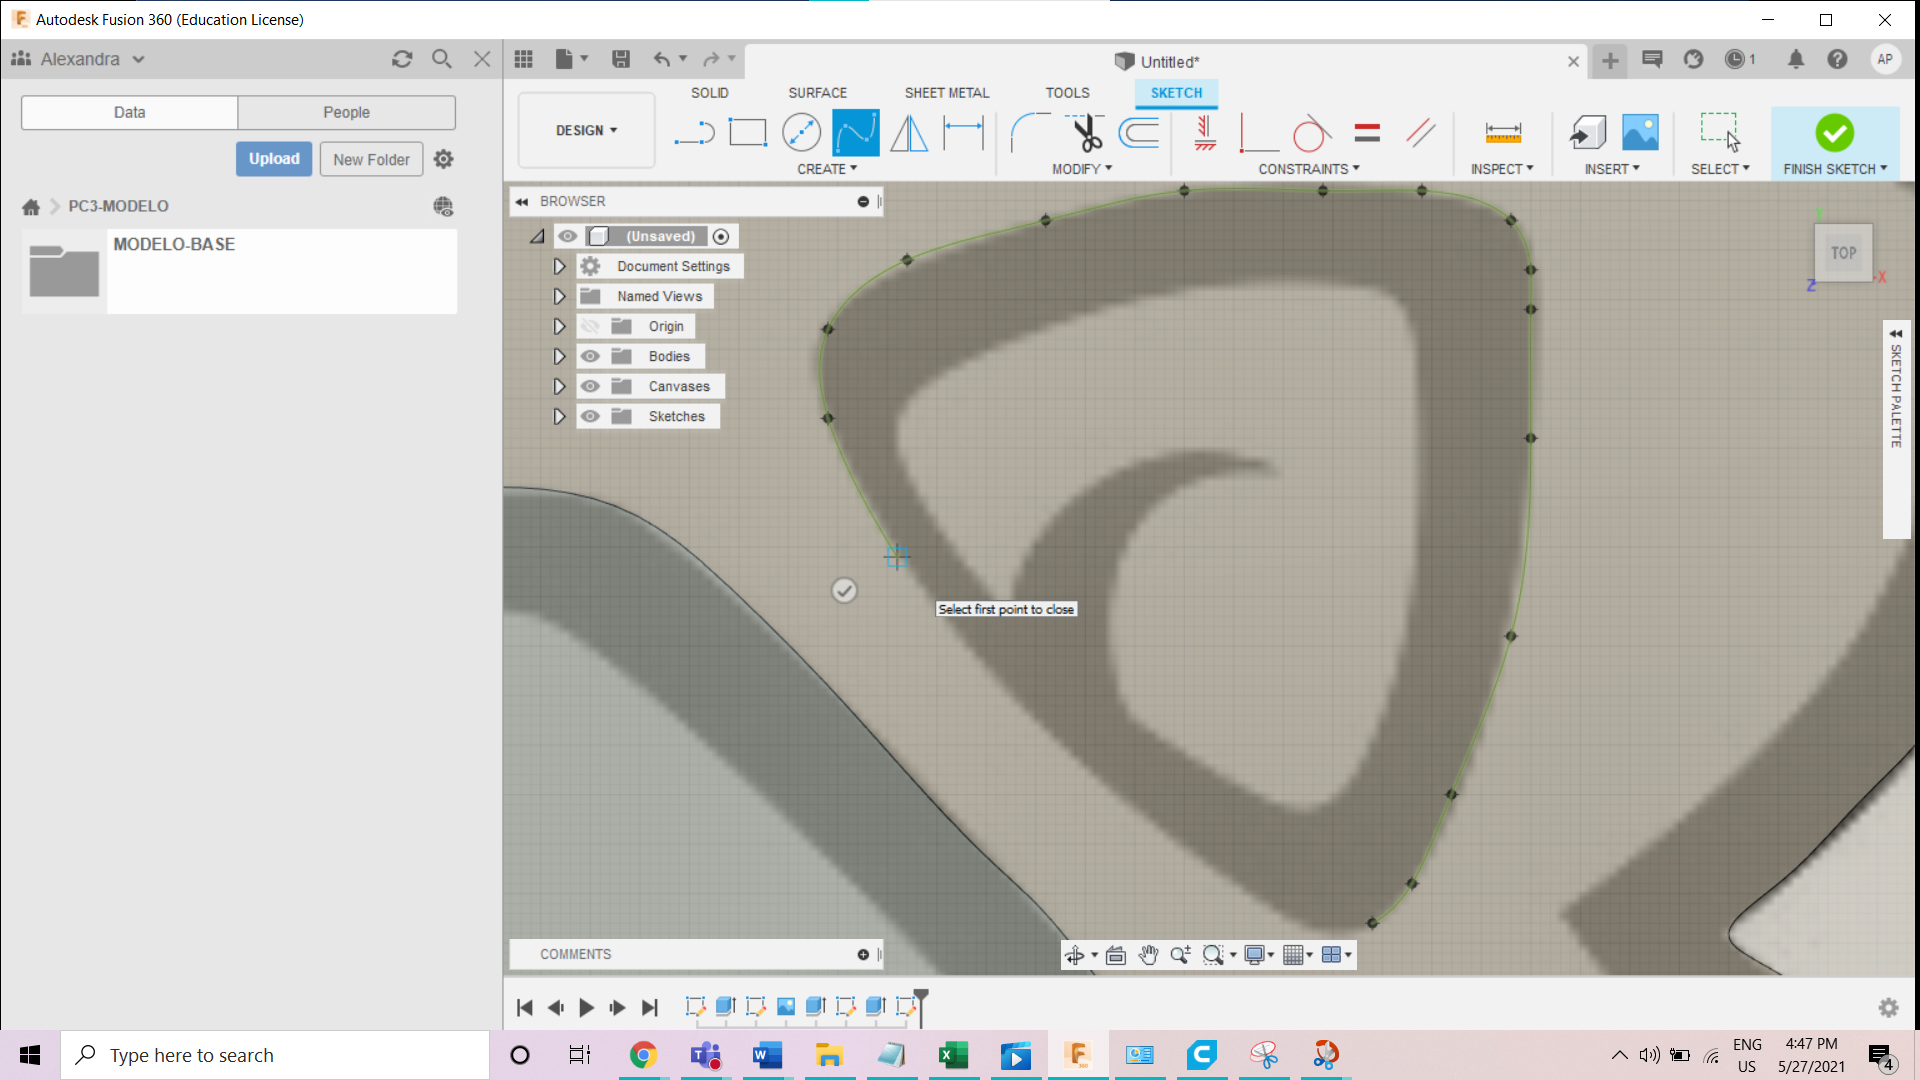
Task: Select the Pan hand tool
Action: [1148, 955]
